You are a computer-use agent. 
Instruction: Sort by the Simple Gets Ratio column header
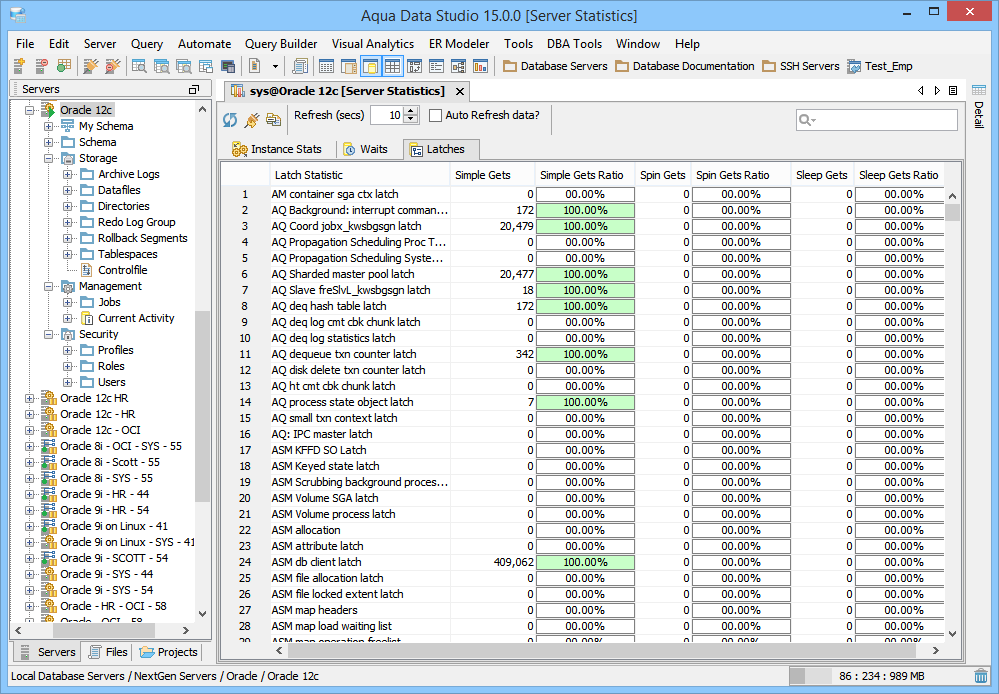click(x=583, y=175)
